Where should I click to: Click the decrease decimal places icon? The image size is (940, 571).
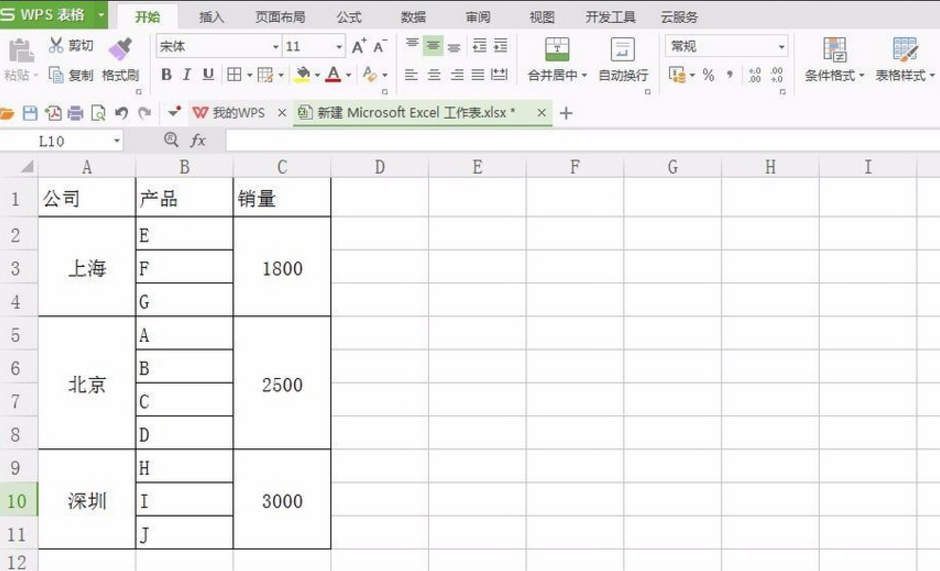pyautogui.click(x=777, y=75)
